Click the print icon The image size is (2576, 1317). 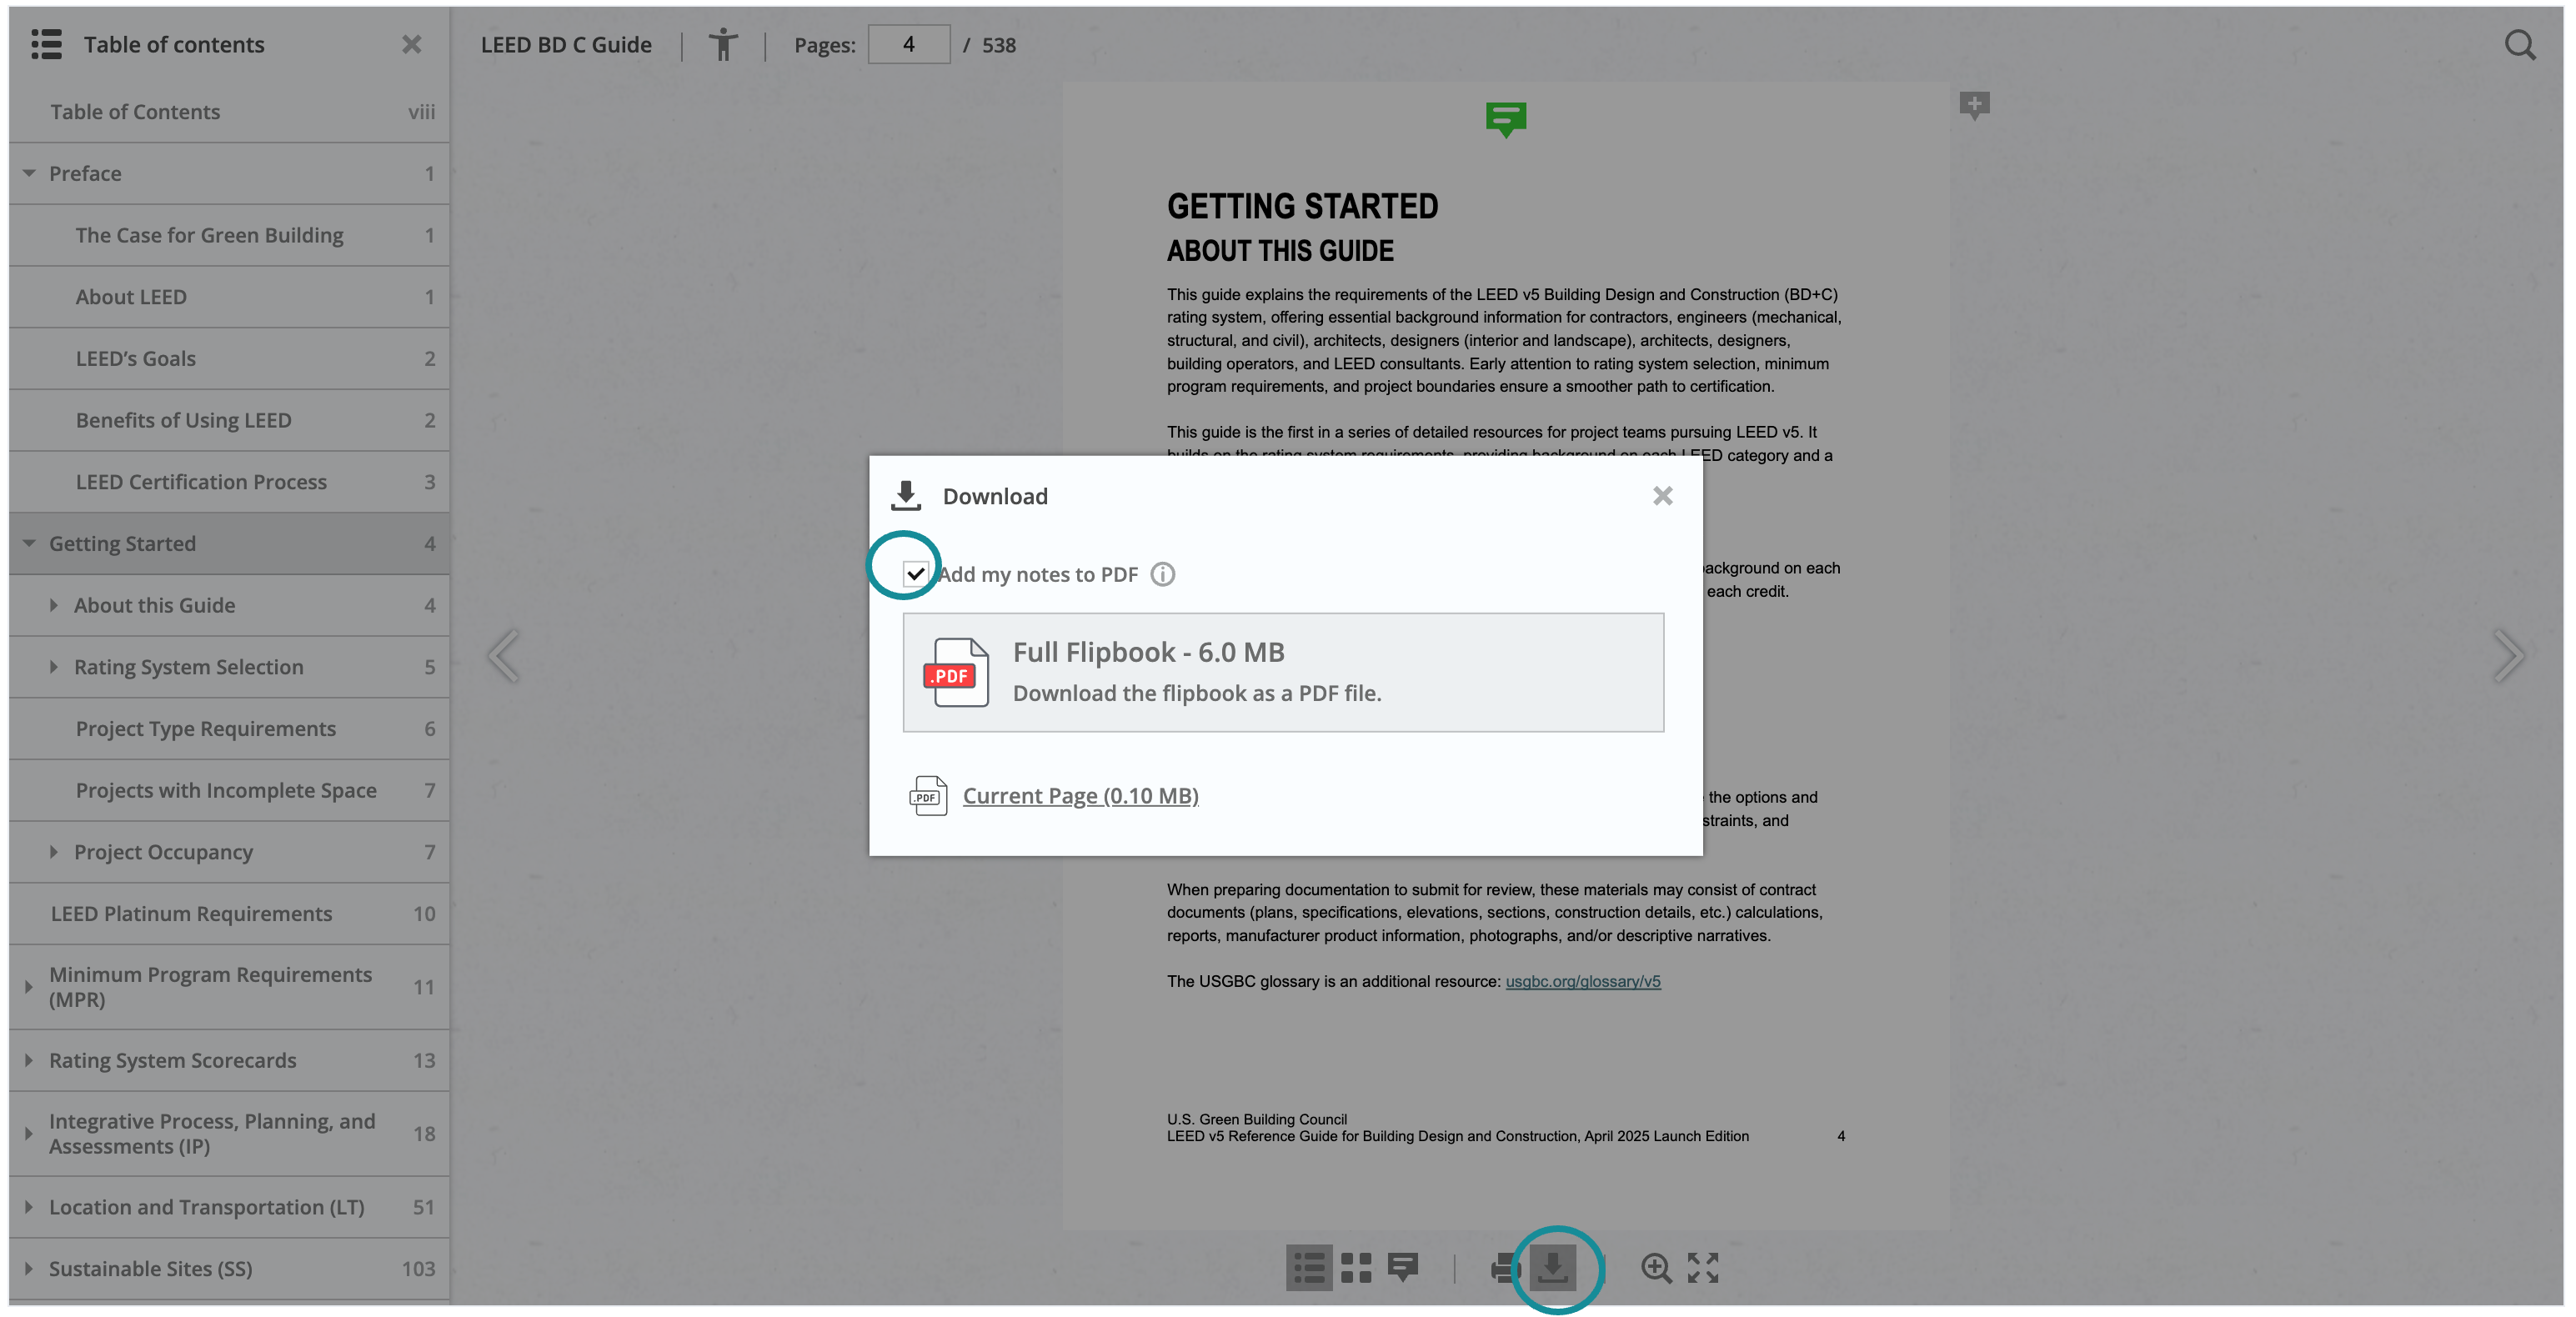click(x=1505, y=1268)
